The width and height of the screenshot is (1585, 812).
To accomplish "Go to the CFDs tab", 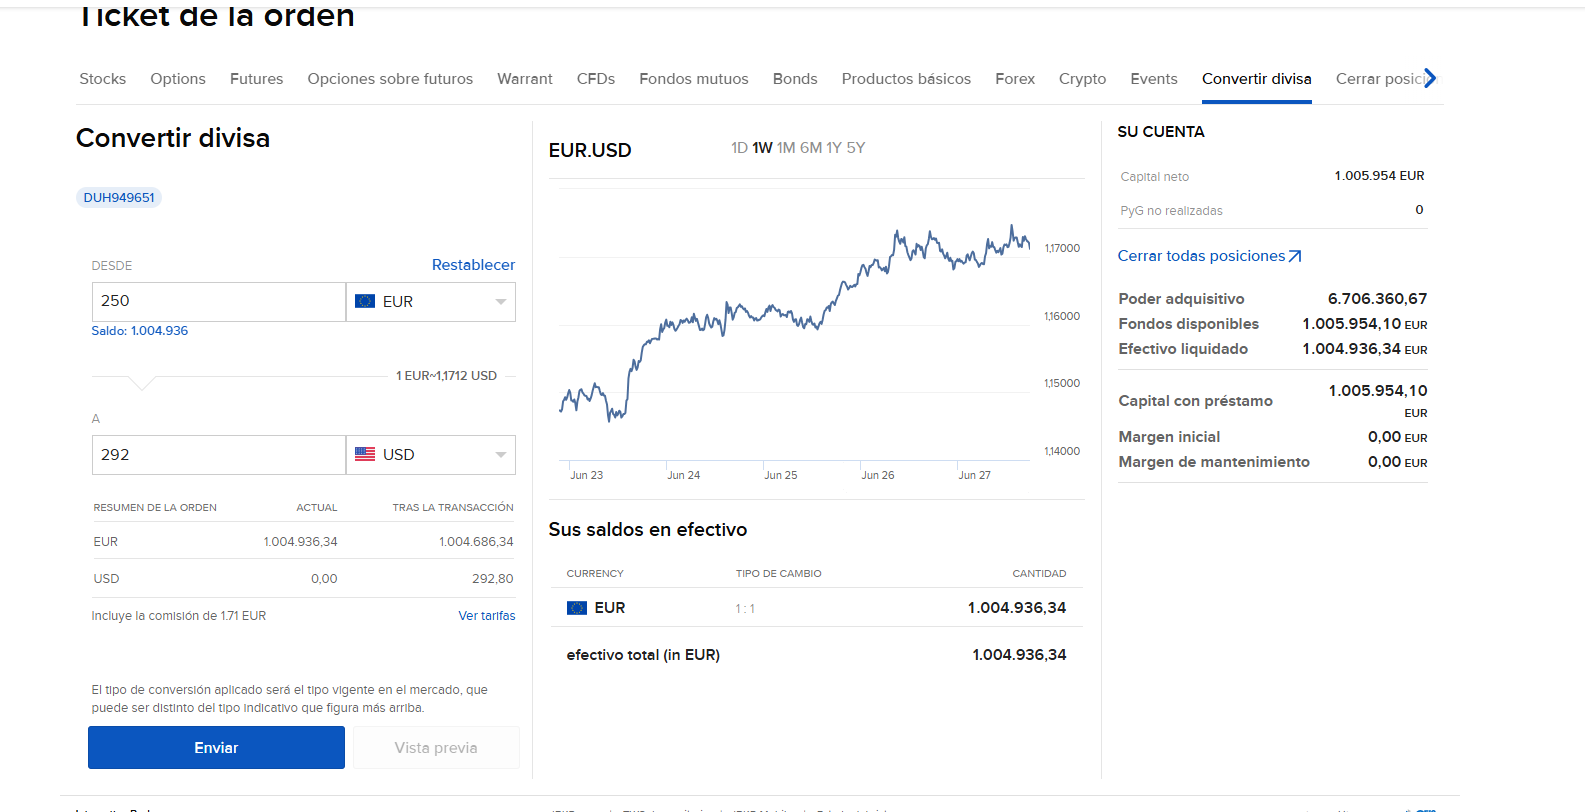I will pos(596,79).
